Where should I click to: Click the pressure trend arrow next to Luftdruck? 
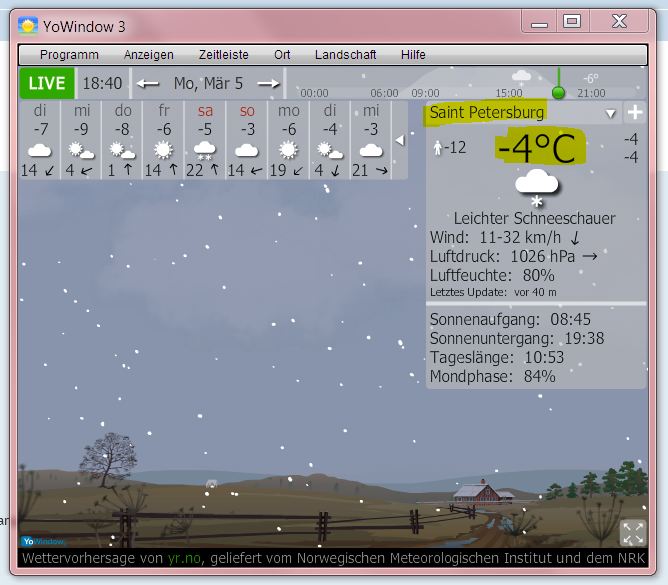click(x=590, y=256)
